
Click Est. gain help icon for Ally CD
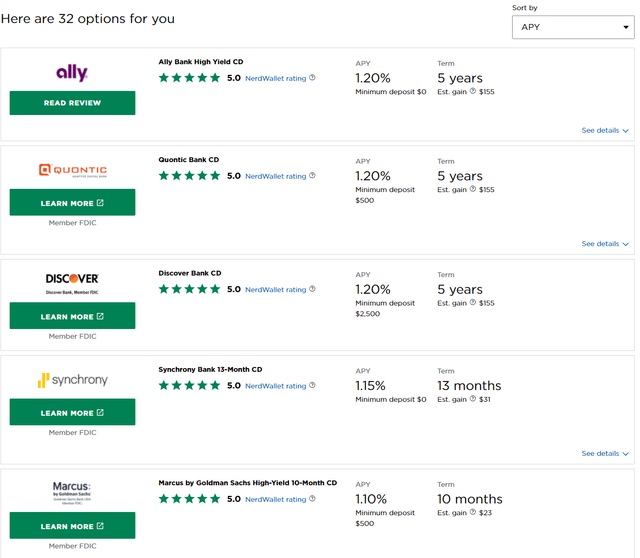click(473, 92)
